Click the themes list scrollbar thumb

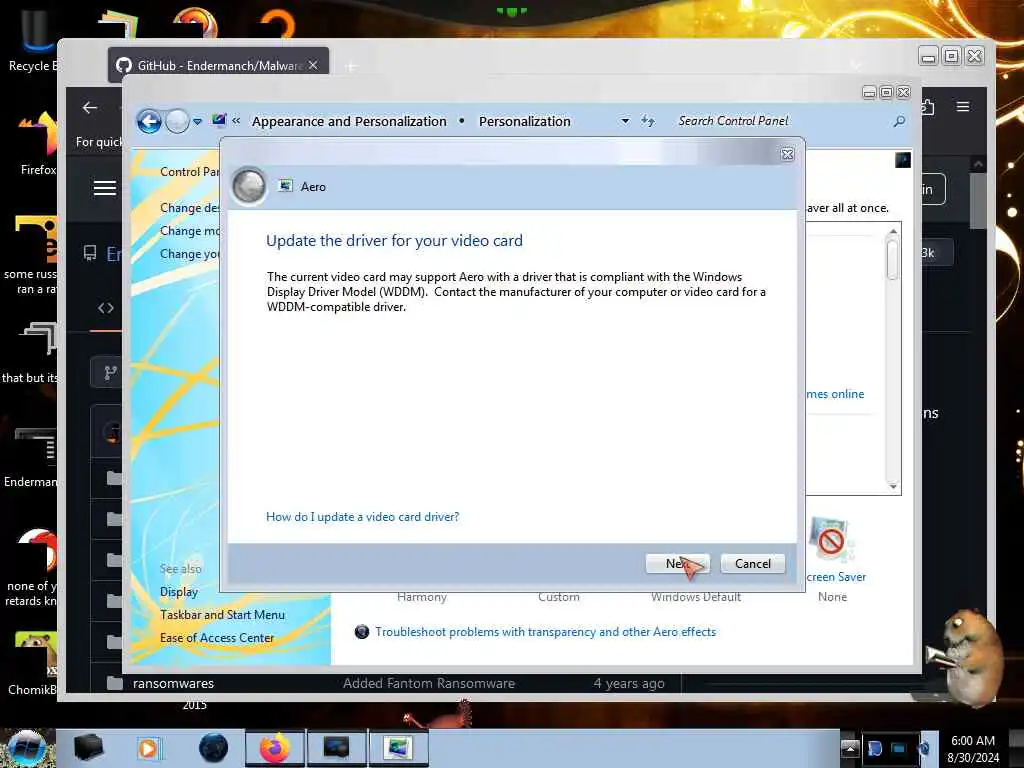[x=892, y=259]
